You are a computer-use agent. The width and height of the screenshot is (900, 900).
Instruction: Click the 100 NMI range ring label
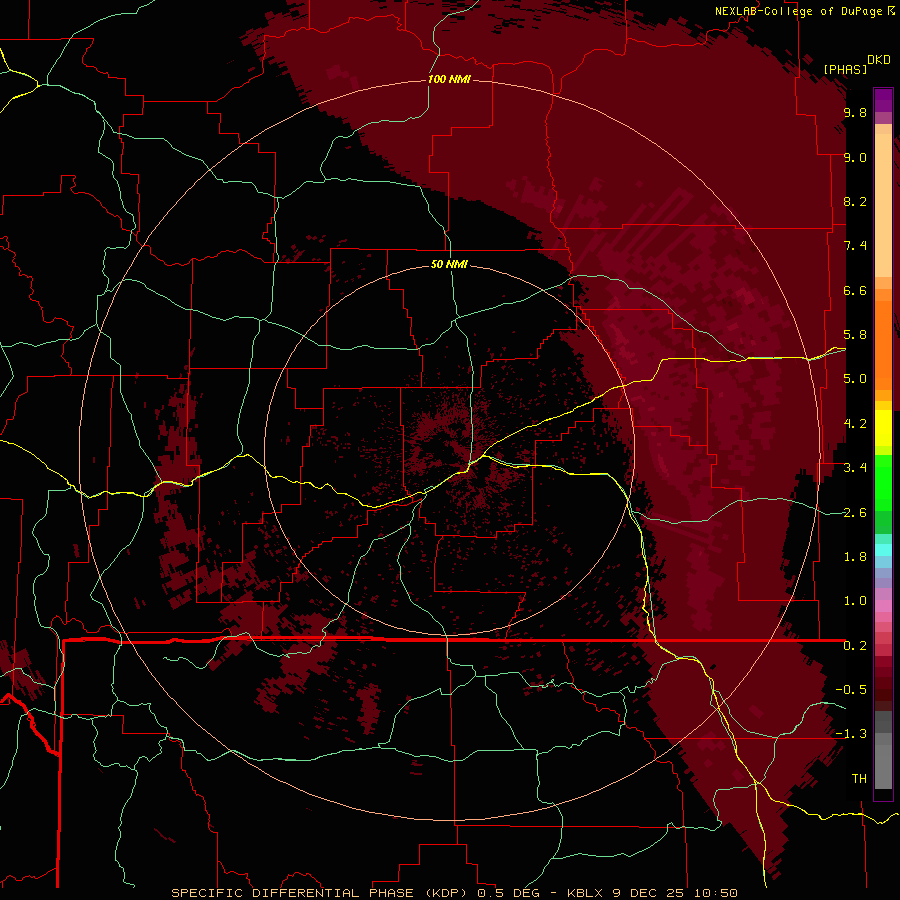[449, 79]
